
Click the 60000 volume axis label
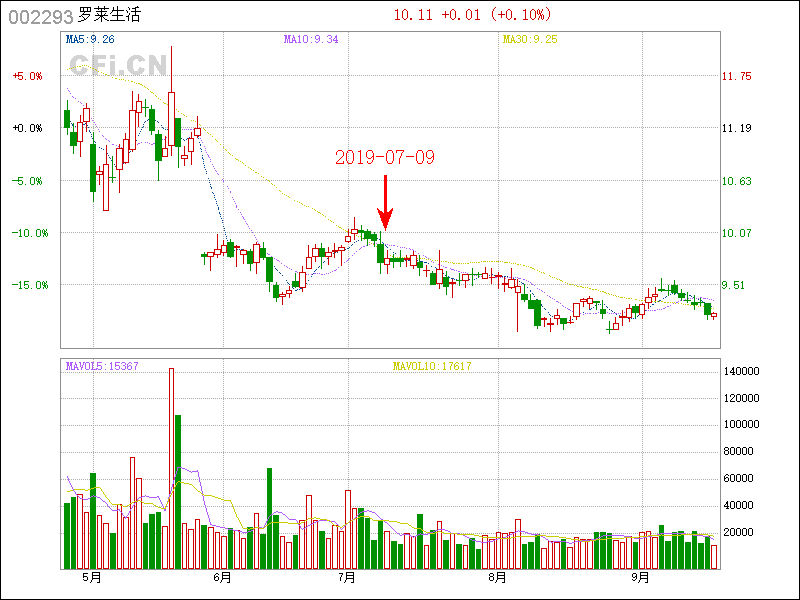point(739,478)
